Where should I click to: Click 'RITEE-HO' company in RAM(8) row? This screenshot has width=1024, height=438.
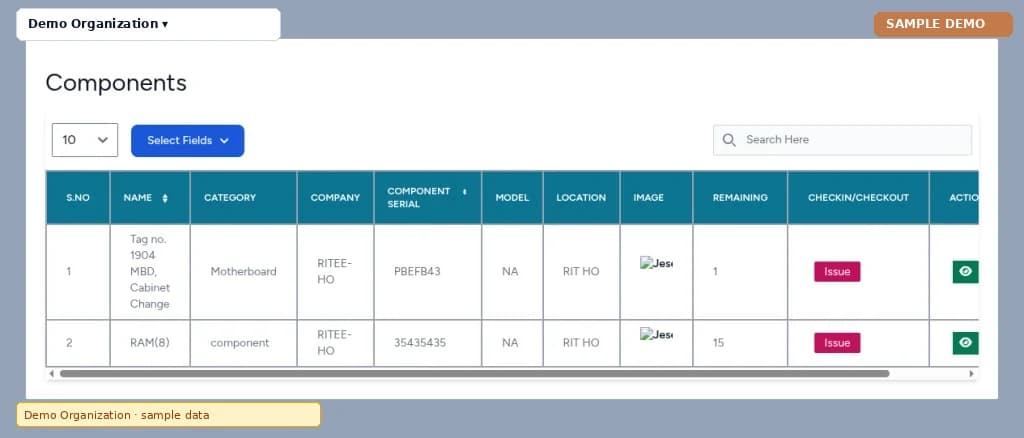pyautogui.click(x=334, y=343)
